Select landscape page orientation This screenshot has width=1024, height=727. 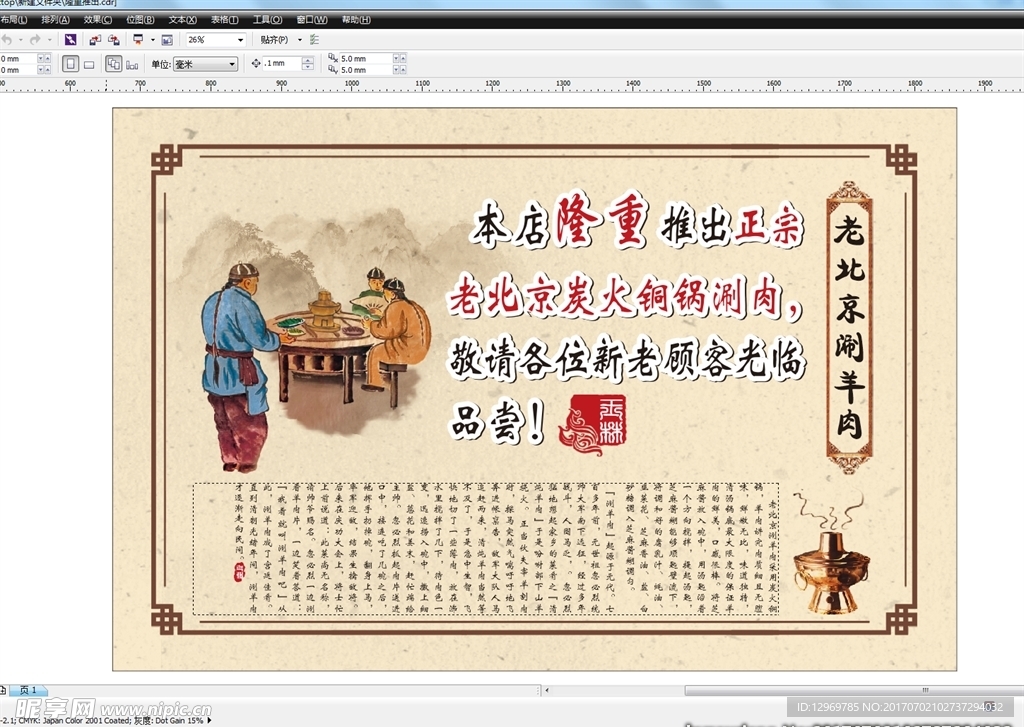(x=89, y=64)
